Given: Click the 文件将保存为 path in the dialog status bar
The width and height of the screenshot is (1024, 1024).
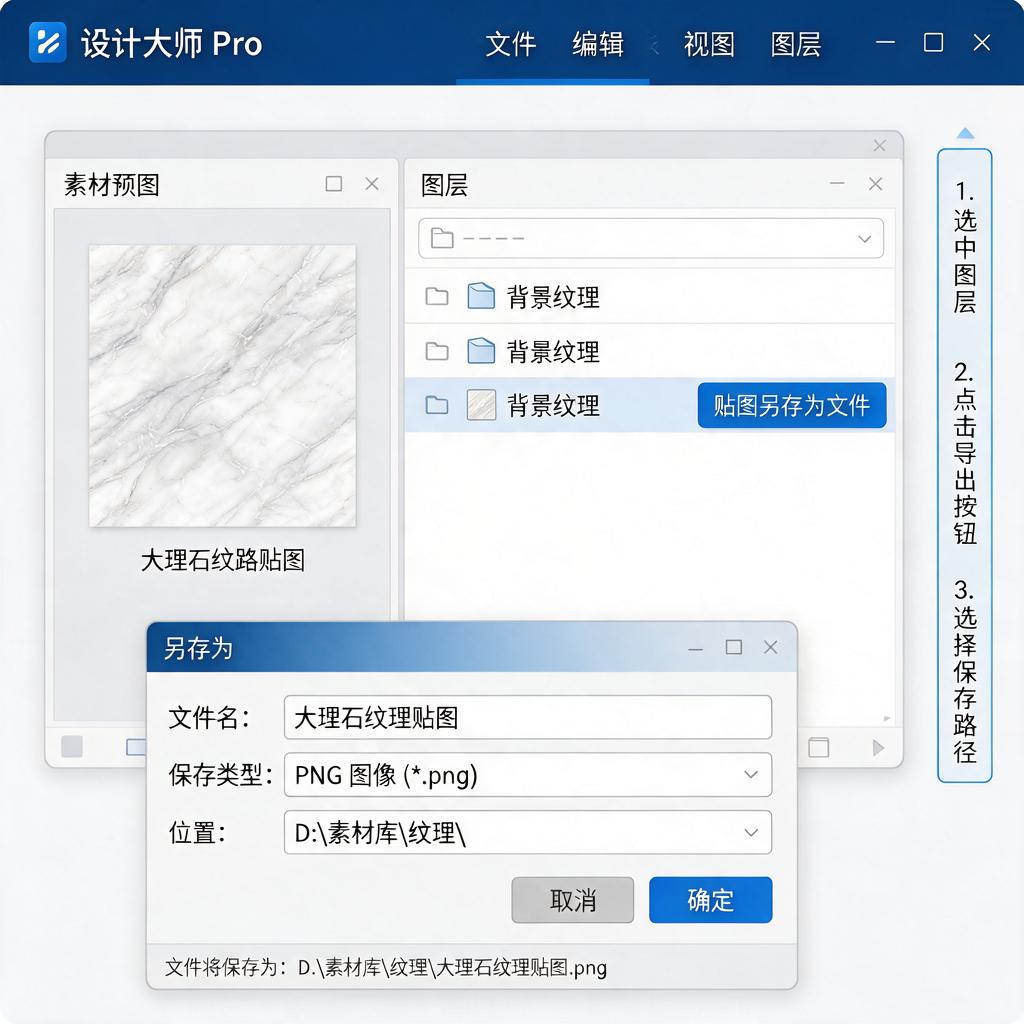Looking at the screenshot, I should click(x=453, y=967).
